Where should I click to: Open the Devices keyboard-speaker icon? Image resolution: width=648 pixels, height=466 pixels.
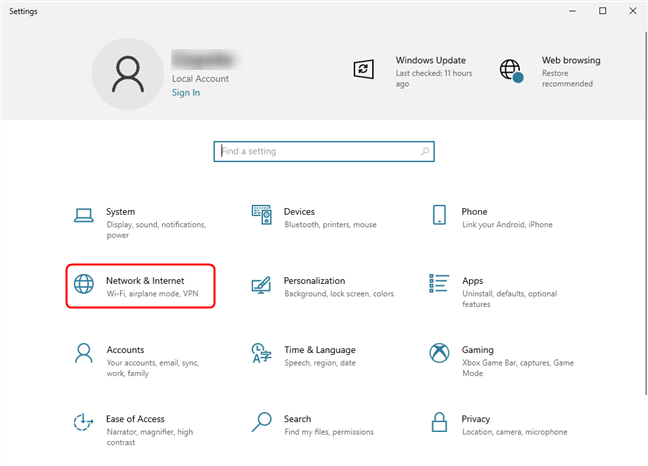coord(262,215)
